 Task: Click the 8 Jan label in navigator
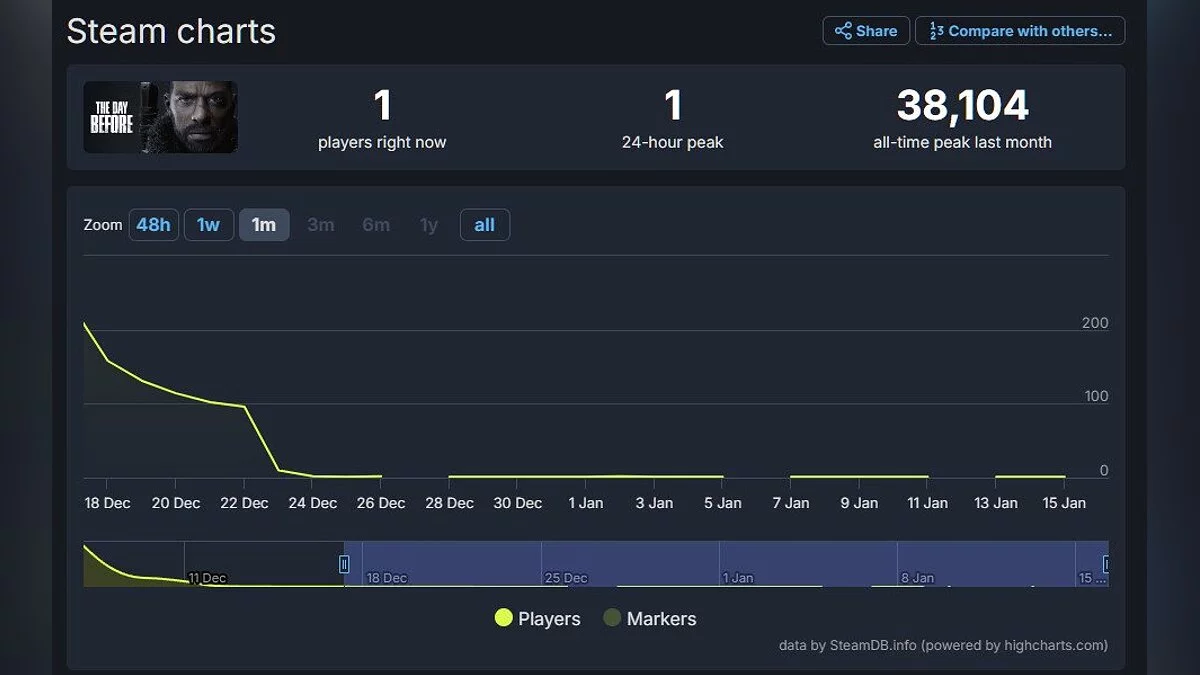click(x=917, y=578)
